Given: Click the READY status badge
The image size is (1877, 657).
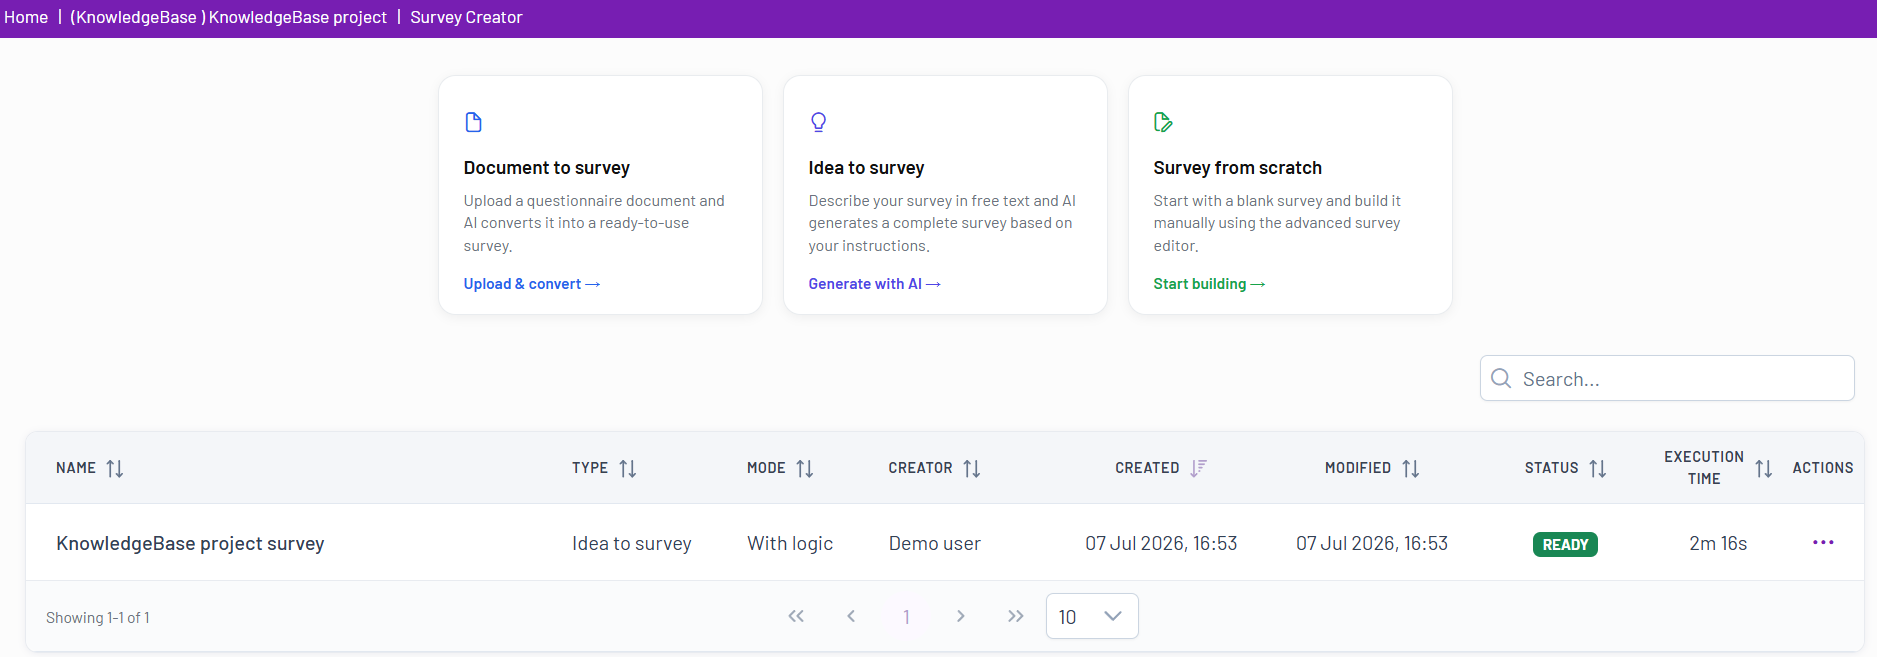Looking at the screenshot, I should [x=1565, y=544].
